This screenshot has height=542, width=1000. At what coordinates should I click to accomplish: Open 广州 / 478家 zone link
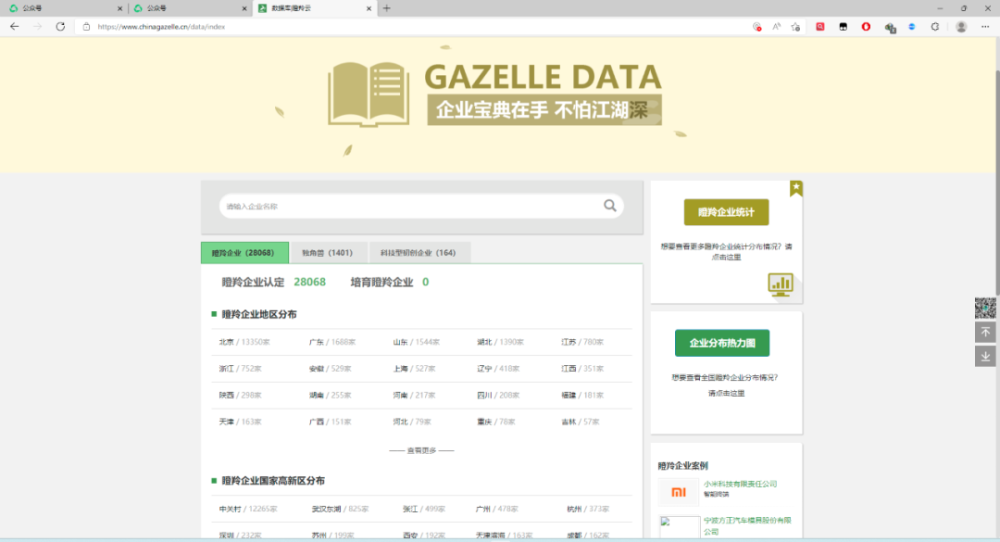(497, 509)
